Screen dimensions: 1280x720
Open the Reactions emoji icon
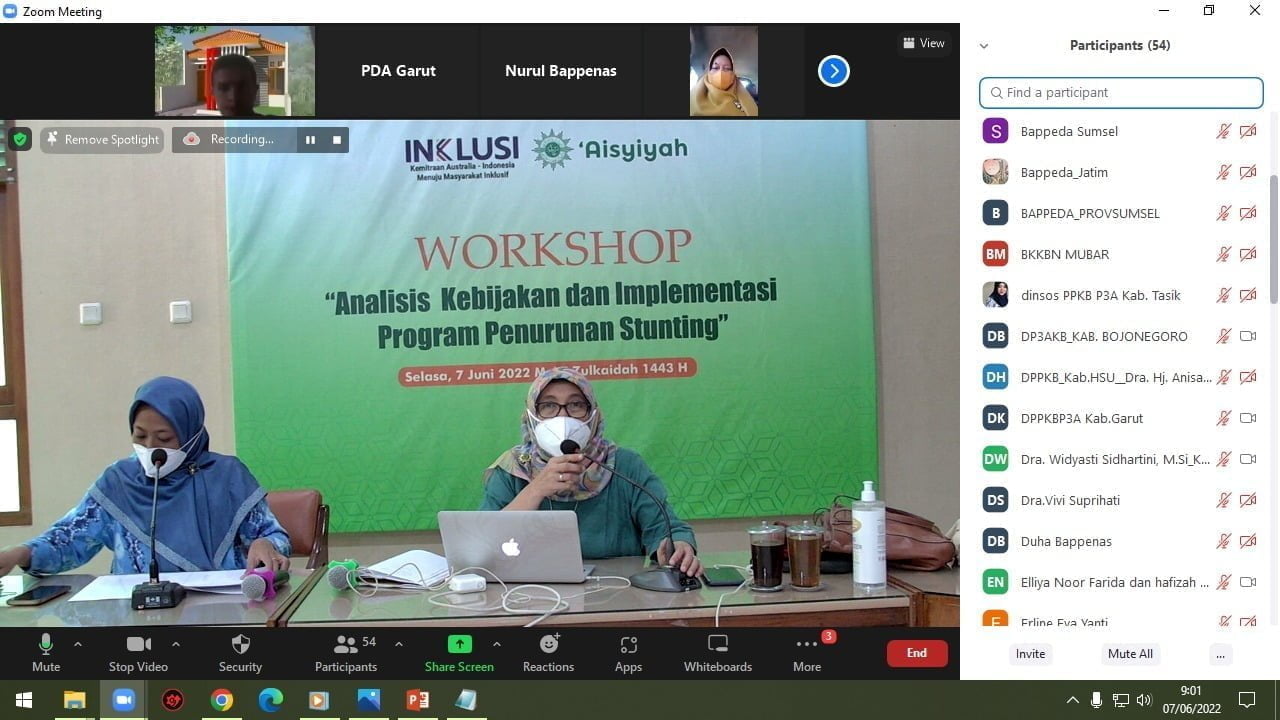548,645
